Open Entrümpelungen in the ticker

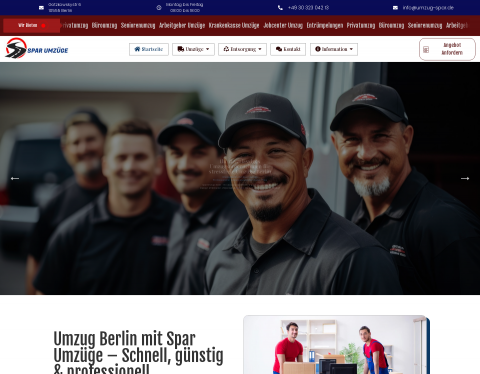coord(325,25)
